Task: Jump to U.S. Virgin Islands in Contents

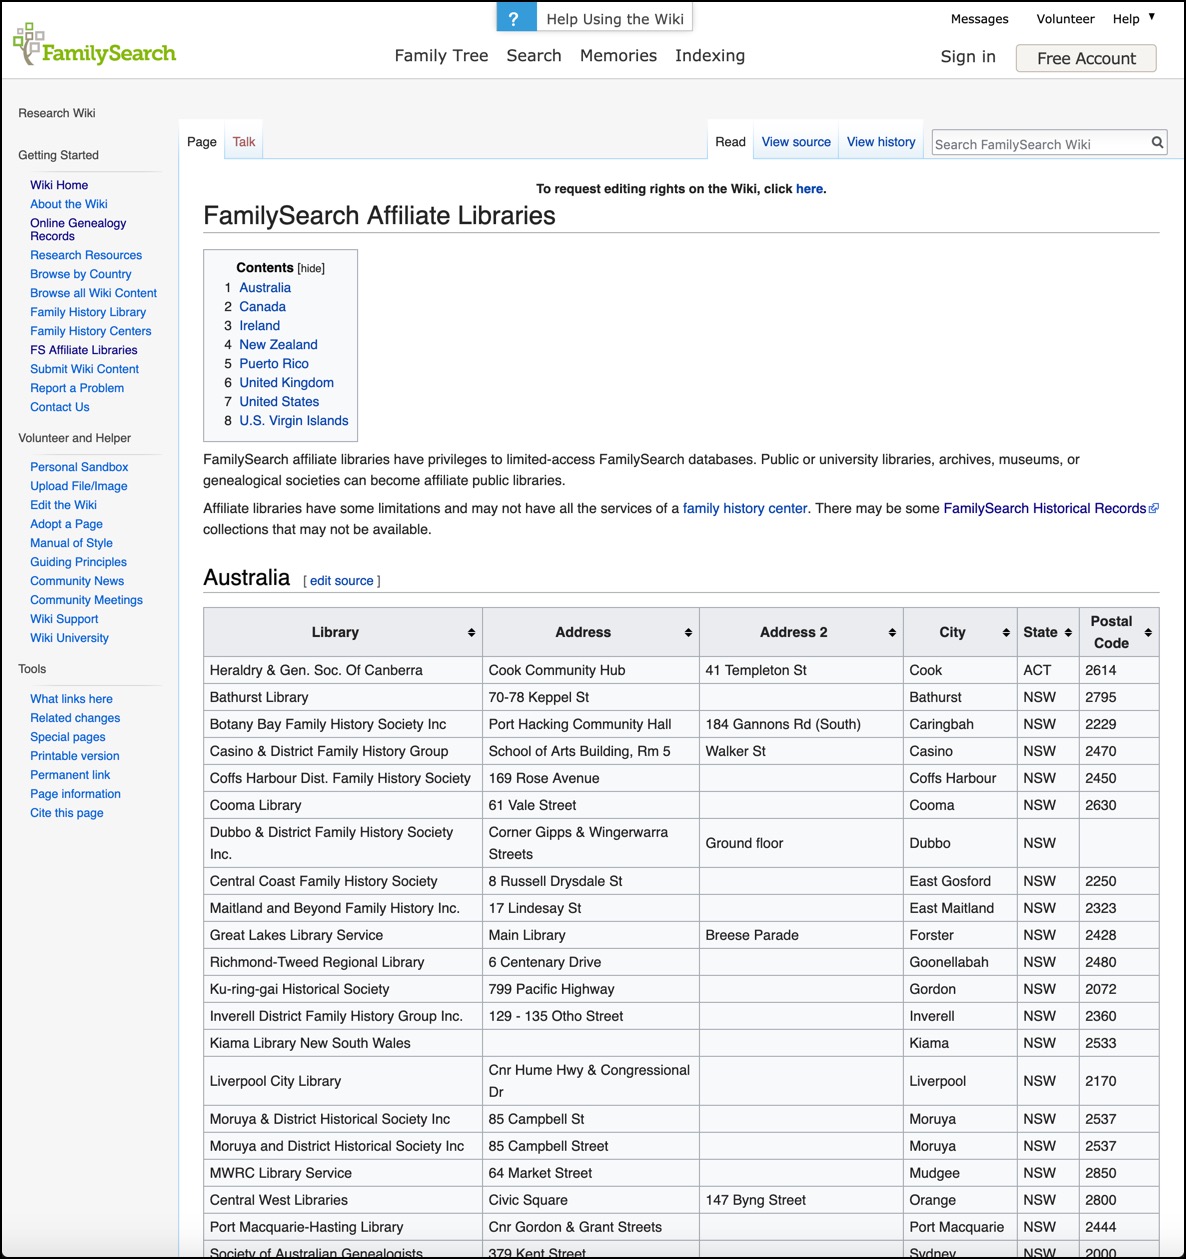Action: (294, 421)
